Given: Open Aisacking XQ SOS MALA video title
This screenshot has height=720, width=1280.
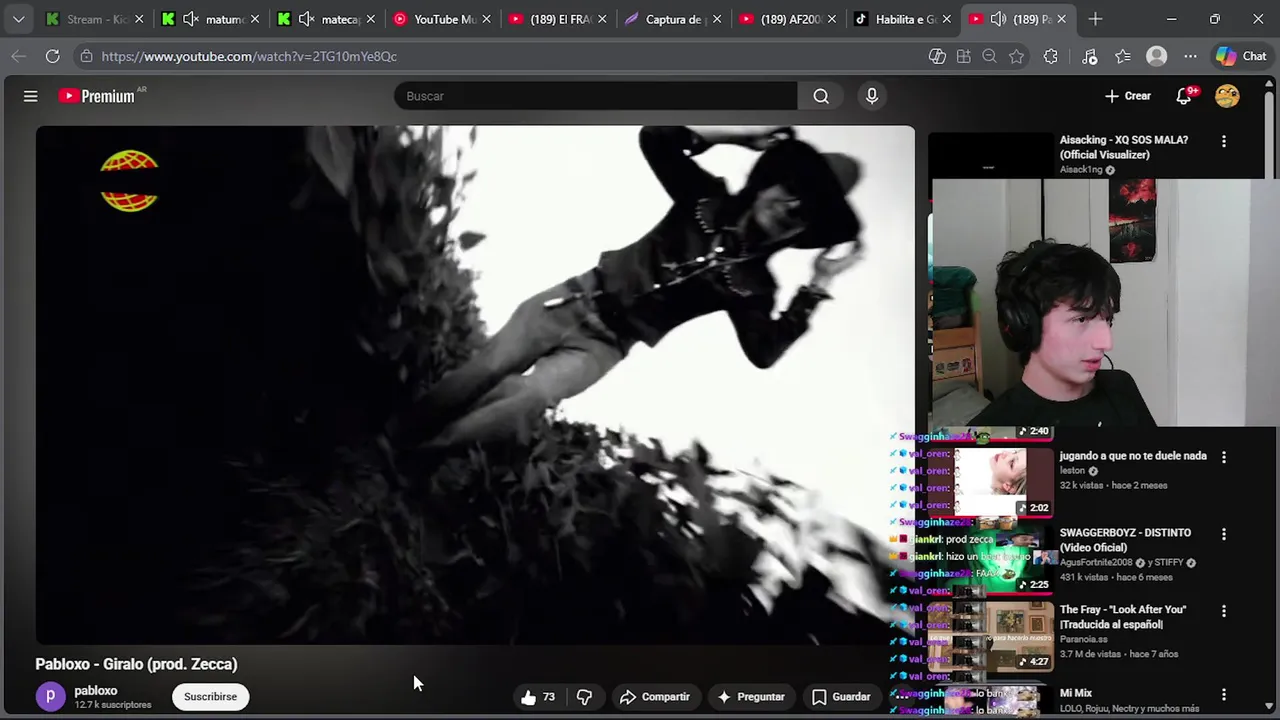Looking at the screenshot, I should (x=1124, y=147).
